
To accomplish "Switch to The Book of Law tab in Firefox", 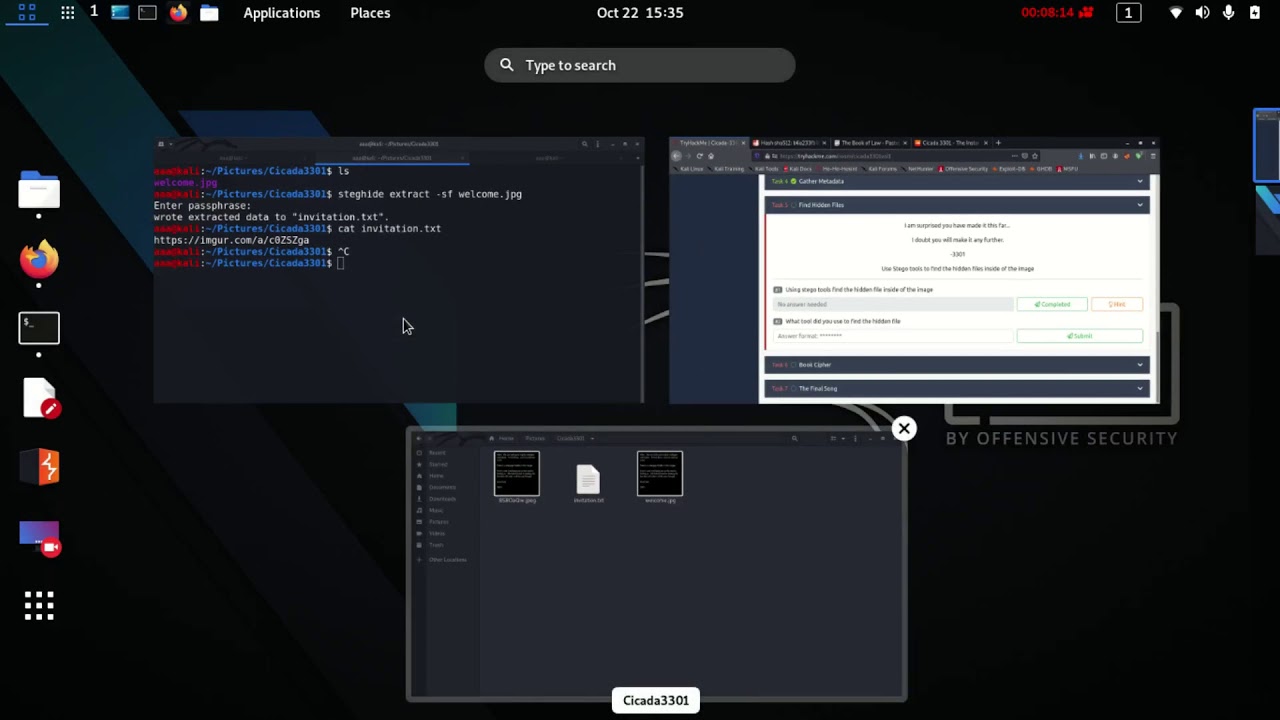I will click(x=870, y=143).
